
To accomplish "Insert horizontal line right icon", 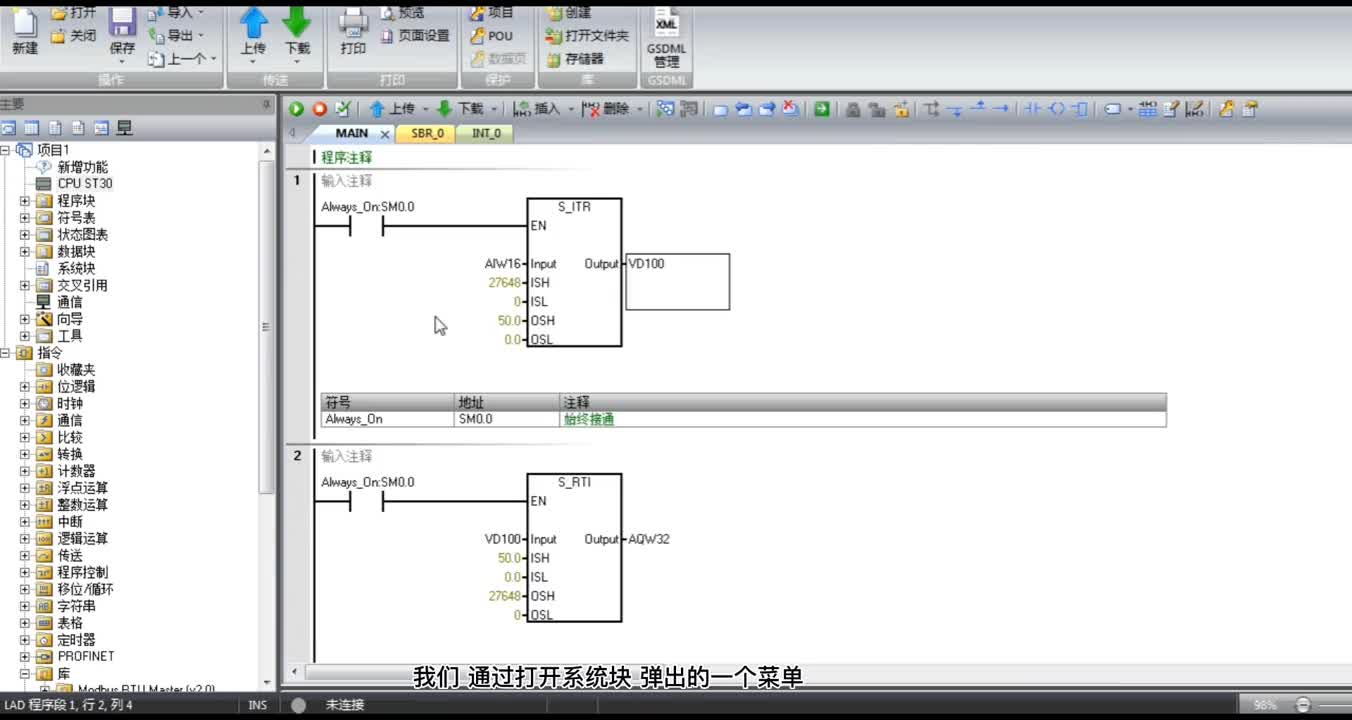I will [x=1000, y=109].
